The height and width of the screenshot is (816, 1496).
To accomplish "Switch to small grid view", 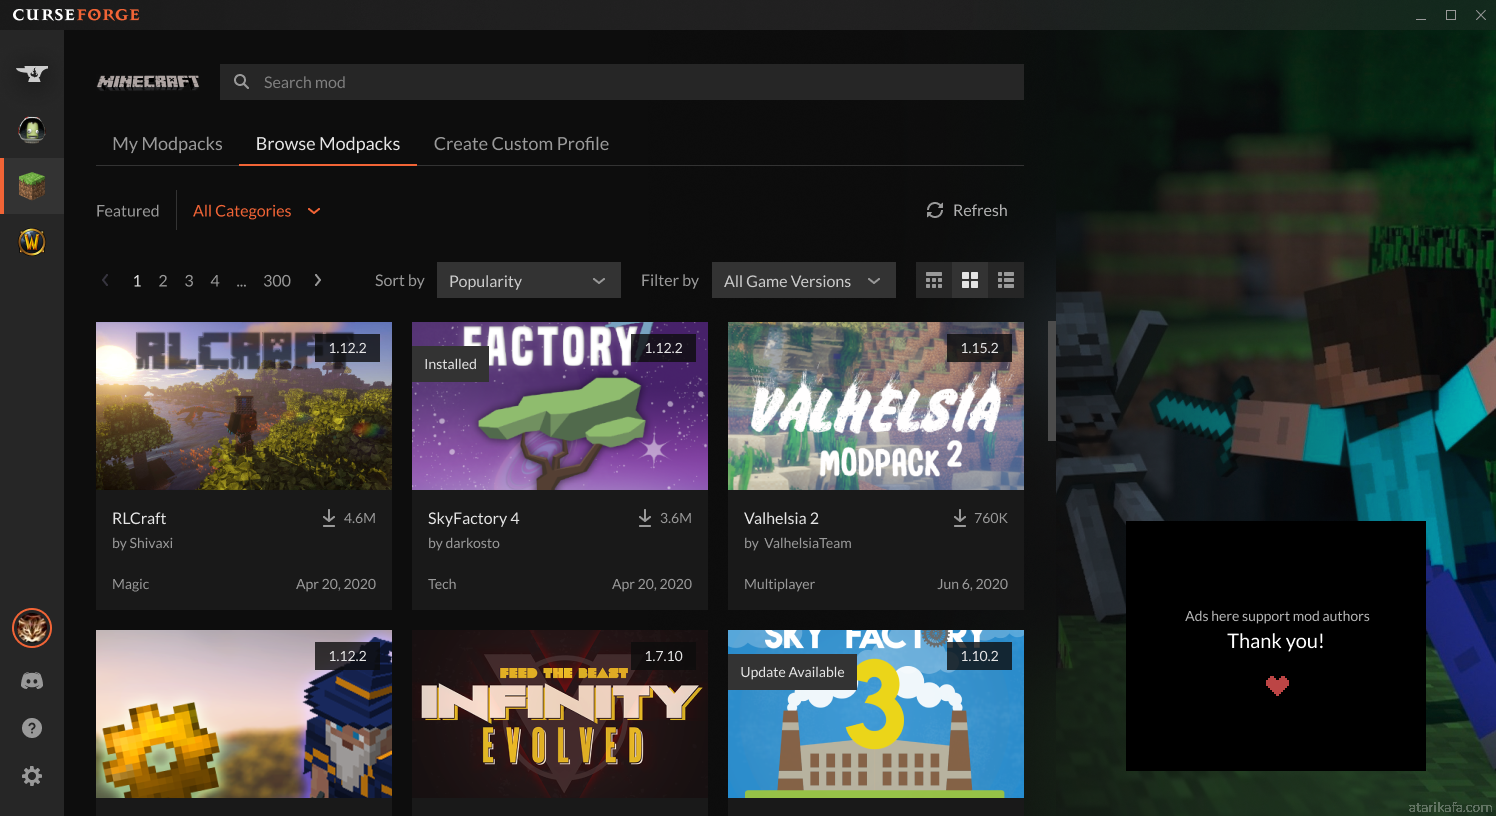I will click(934, 281).
